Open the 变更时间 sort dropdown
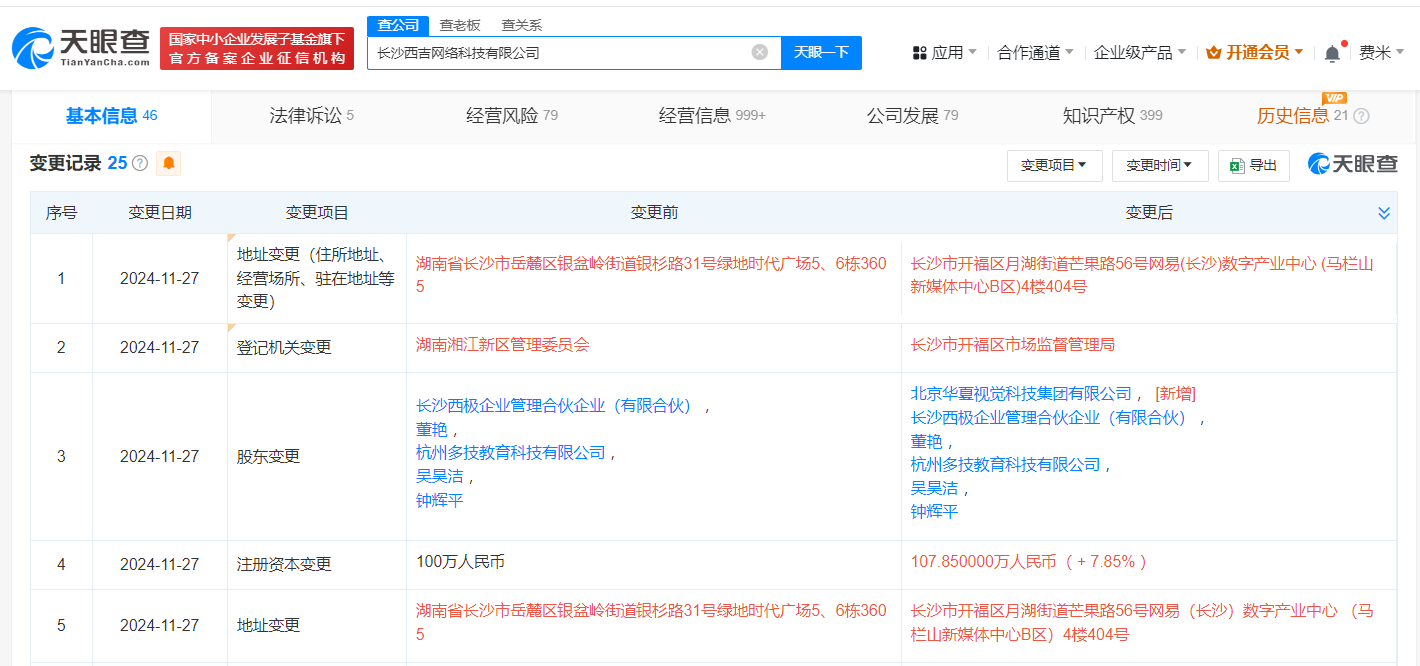Image resolution: width=1420 pixels, height=666 pixels. (1160, 165)
